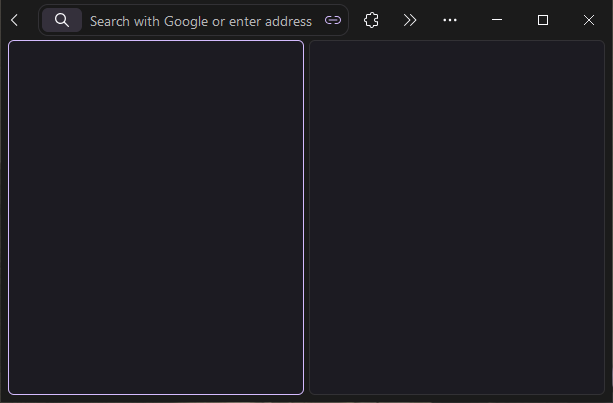The image size is (613, 403).
Task: Close the browser window
Action: 589,20
